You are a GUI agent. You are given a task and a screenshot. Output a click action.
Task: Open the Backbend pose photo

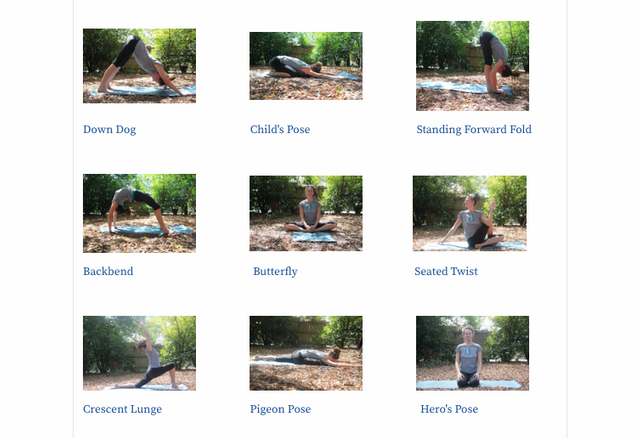pos(139,213)
